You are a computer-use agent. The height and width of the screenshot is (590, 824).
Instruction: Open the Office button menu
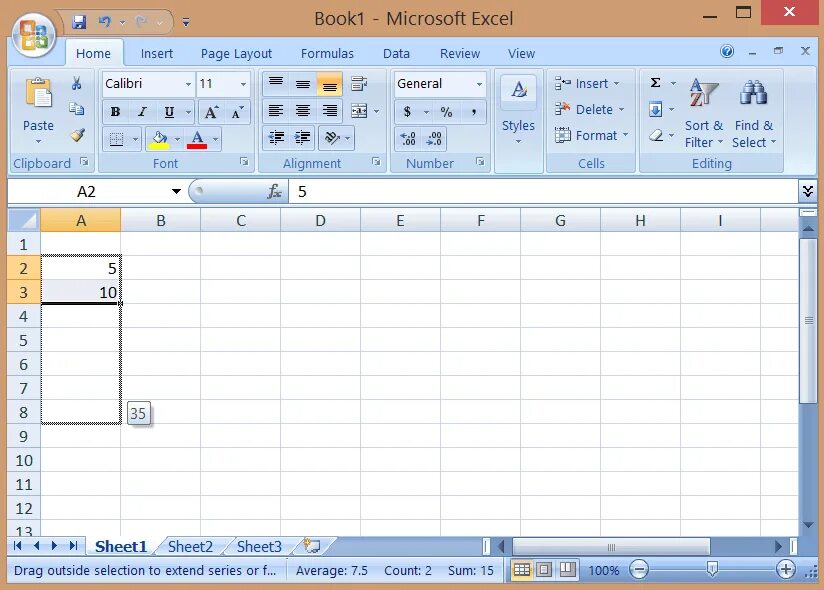pos(34,35)
